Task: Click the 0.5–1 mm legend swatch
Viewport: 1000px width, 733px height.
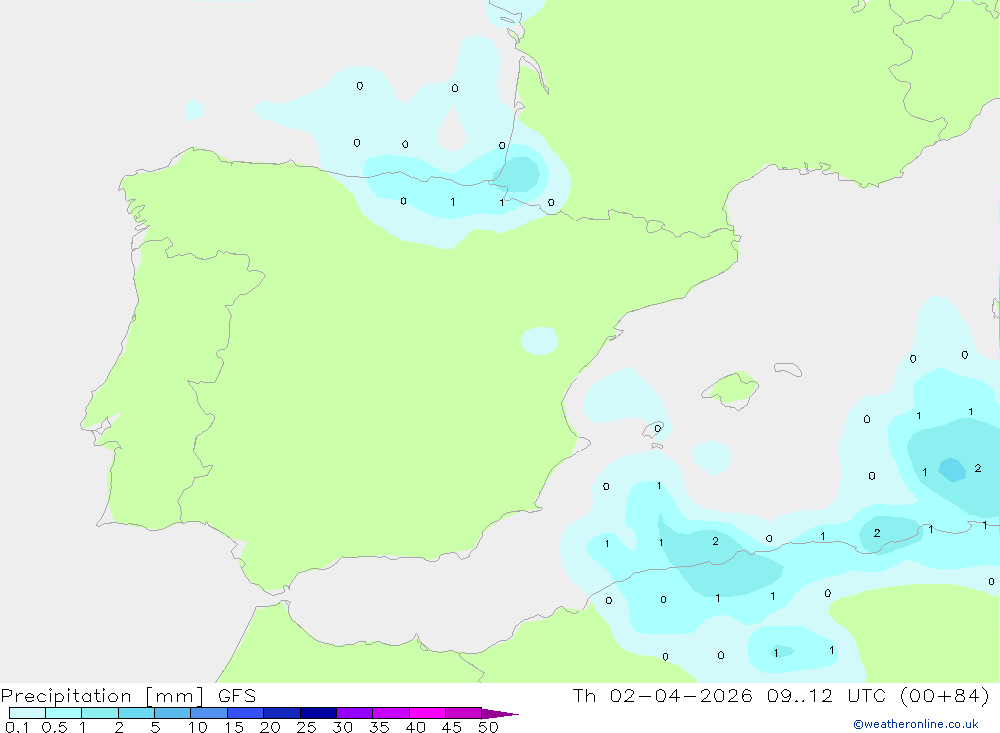Action: pyautogui.click(x=63, y=713)
